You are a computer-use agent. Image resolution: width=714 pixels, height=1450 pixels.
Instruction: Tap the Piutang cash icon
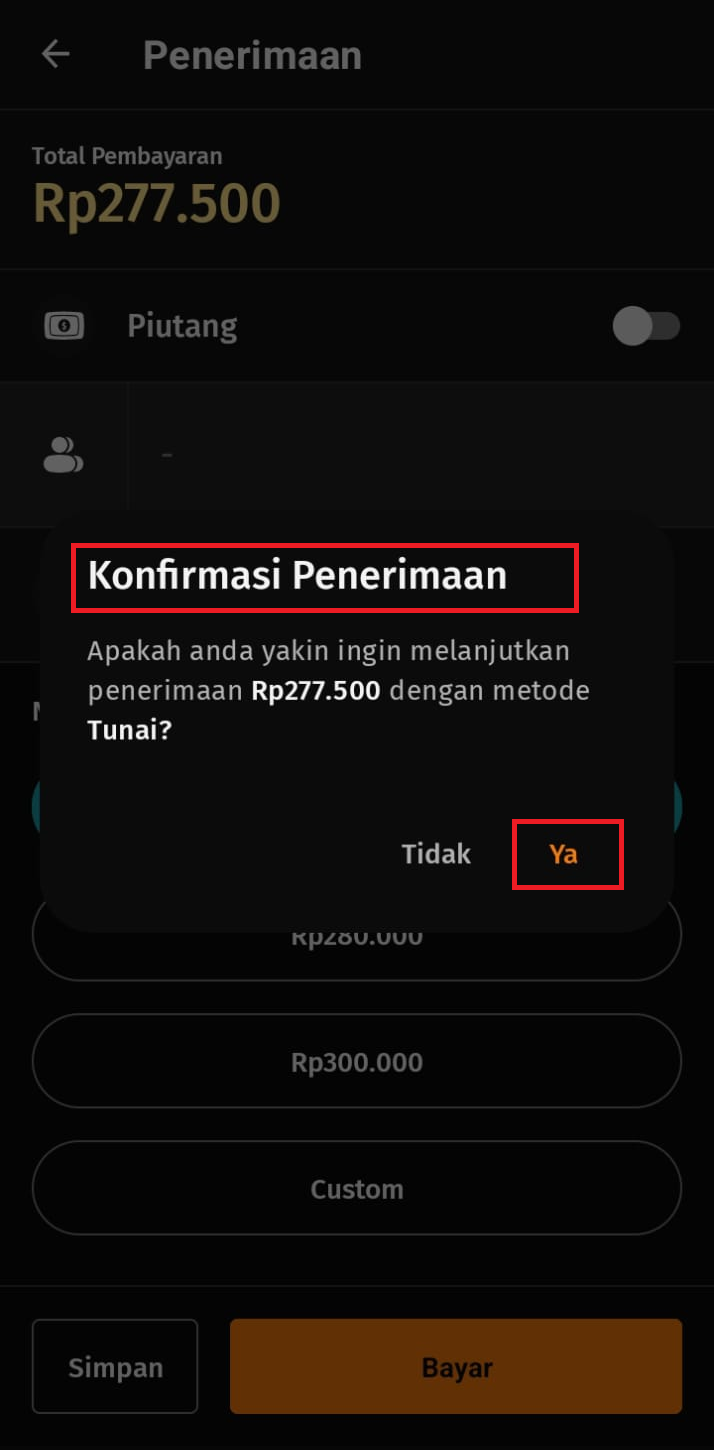coord(64,325)
